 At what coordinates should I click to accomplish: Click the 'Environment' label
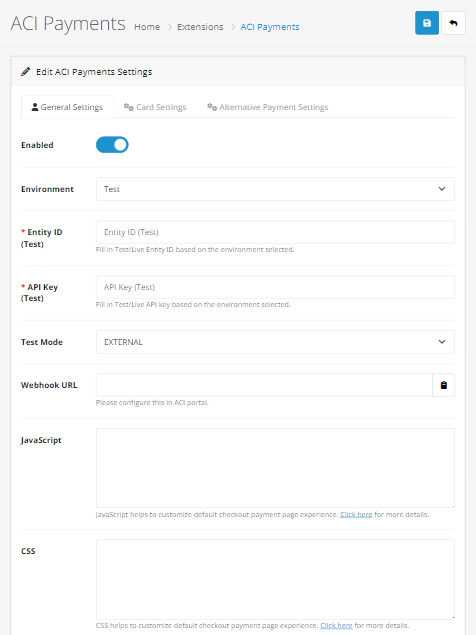pyautogui.click(x=47, y=189)
